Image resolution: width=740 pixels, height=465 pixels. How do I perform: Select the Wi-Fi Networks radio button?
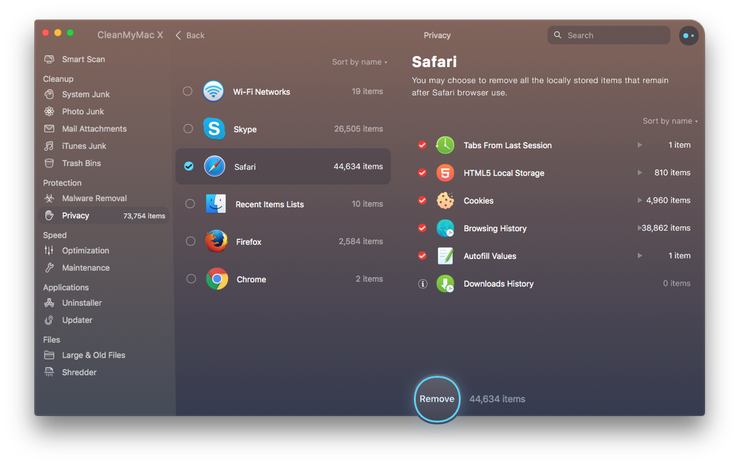(187, 91)
